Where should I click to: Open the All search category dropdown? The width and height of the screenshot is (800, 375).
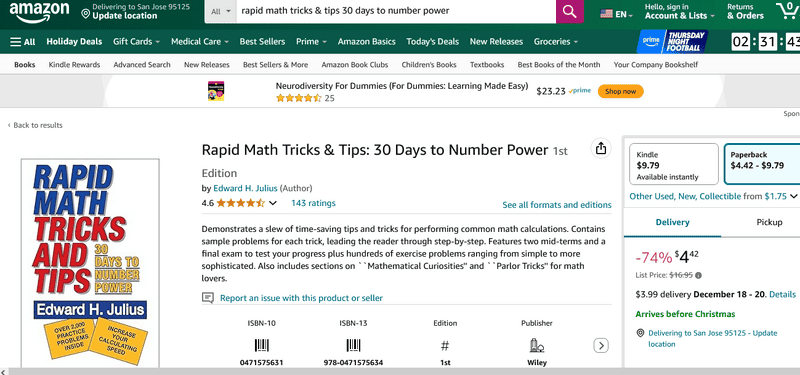(x=221, y=11)
